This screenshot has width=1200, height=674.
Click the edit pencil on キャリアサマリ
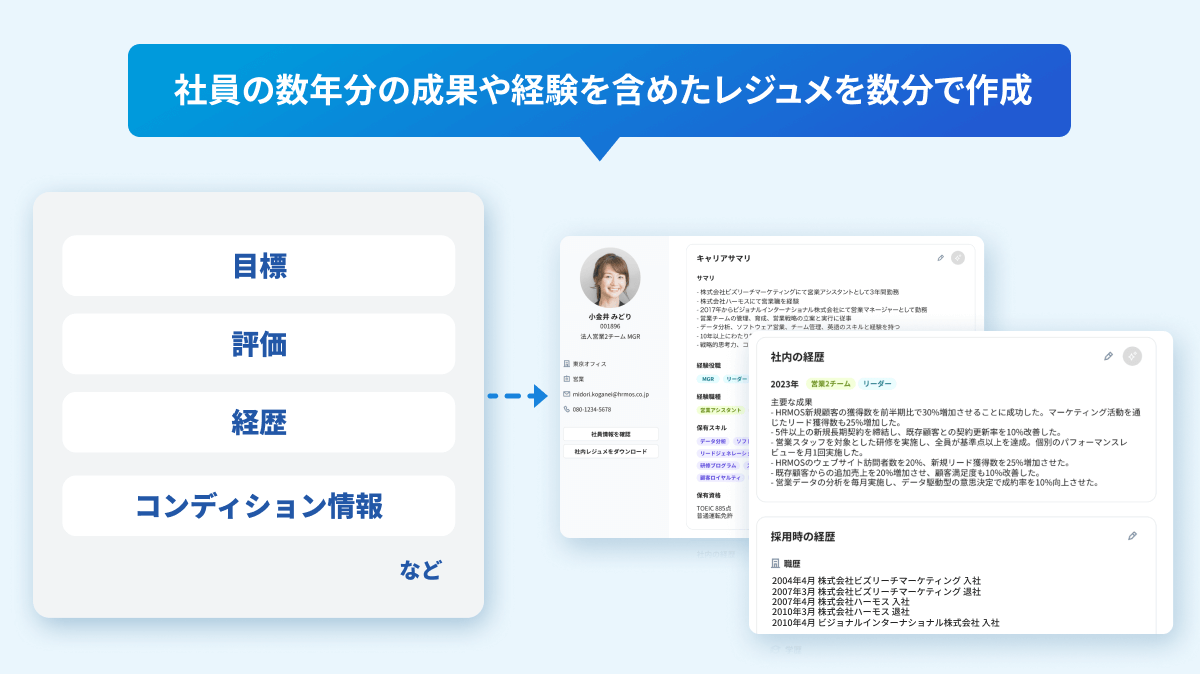[939, 258]
